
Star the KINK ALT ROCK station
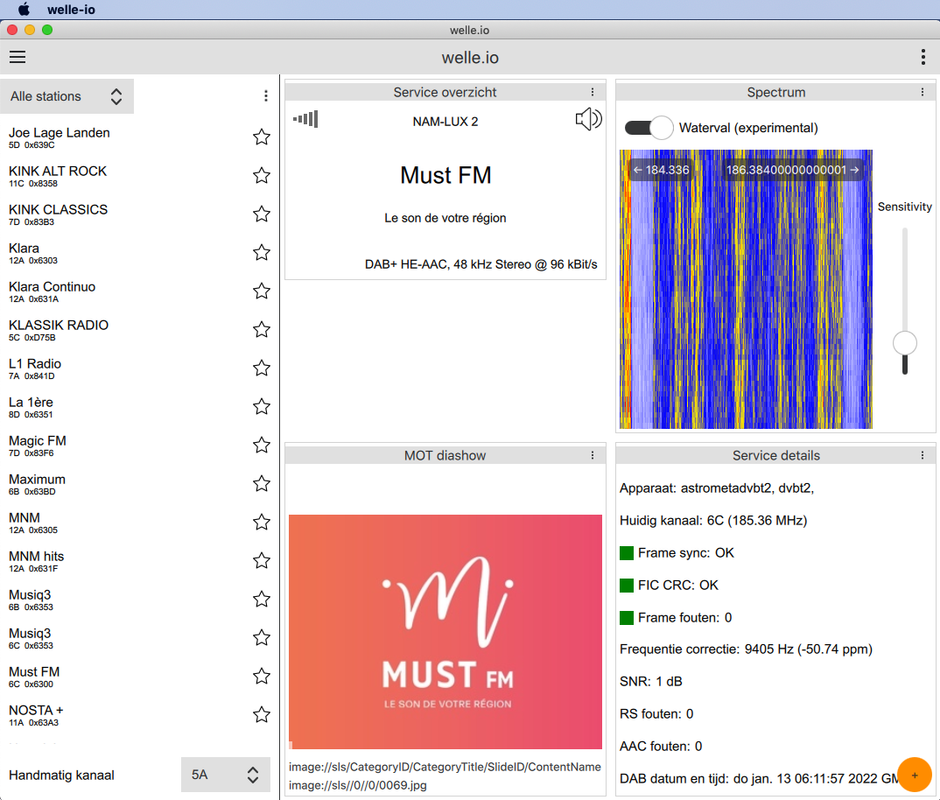[261, 176]
